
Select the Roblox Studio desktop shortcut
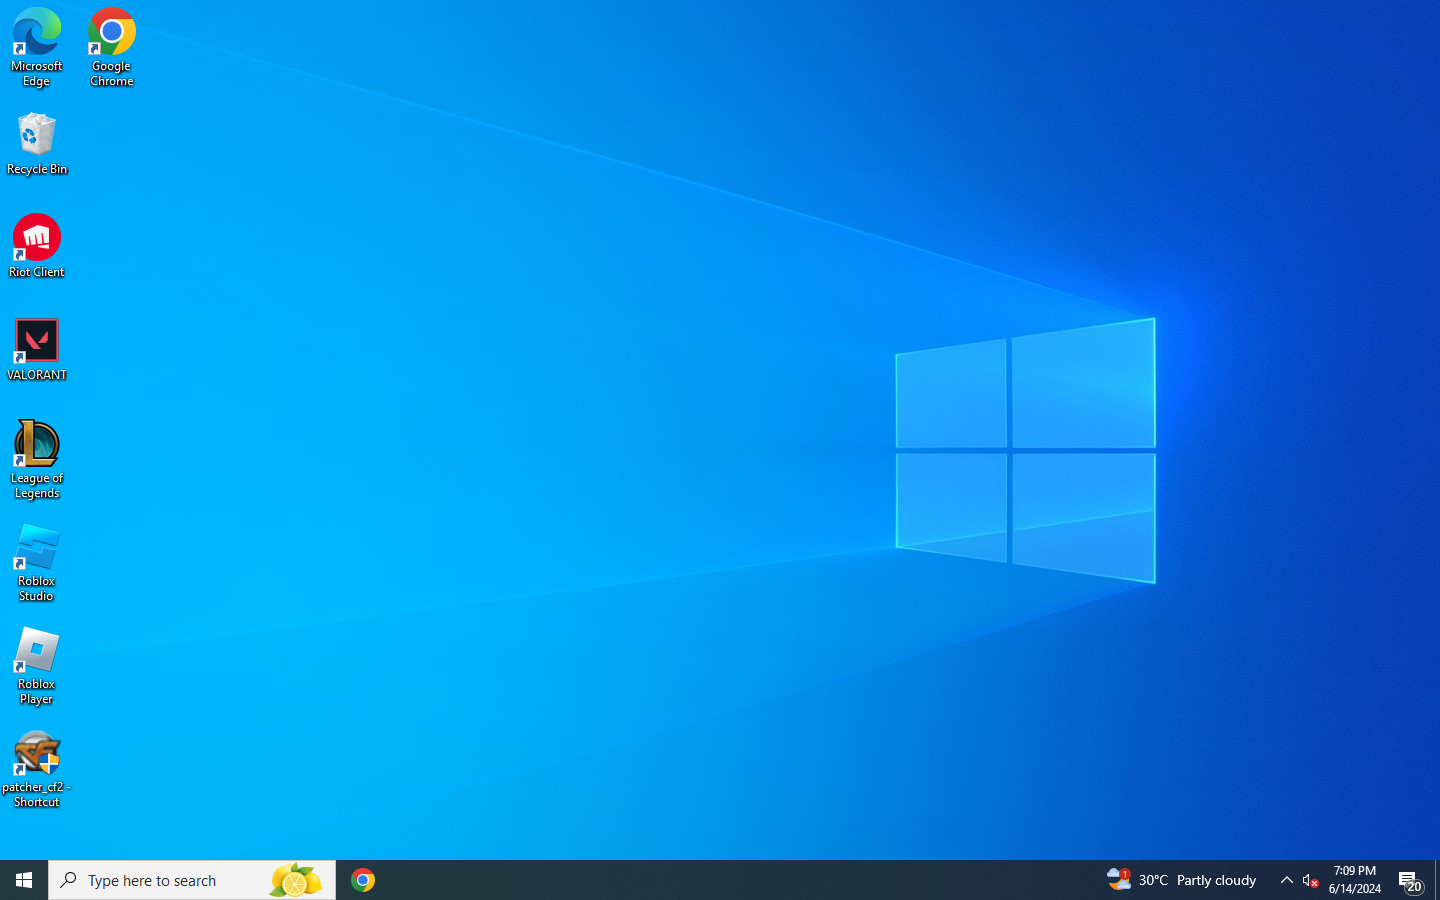coord(37,563)
